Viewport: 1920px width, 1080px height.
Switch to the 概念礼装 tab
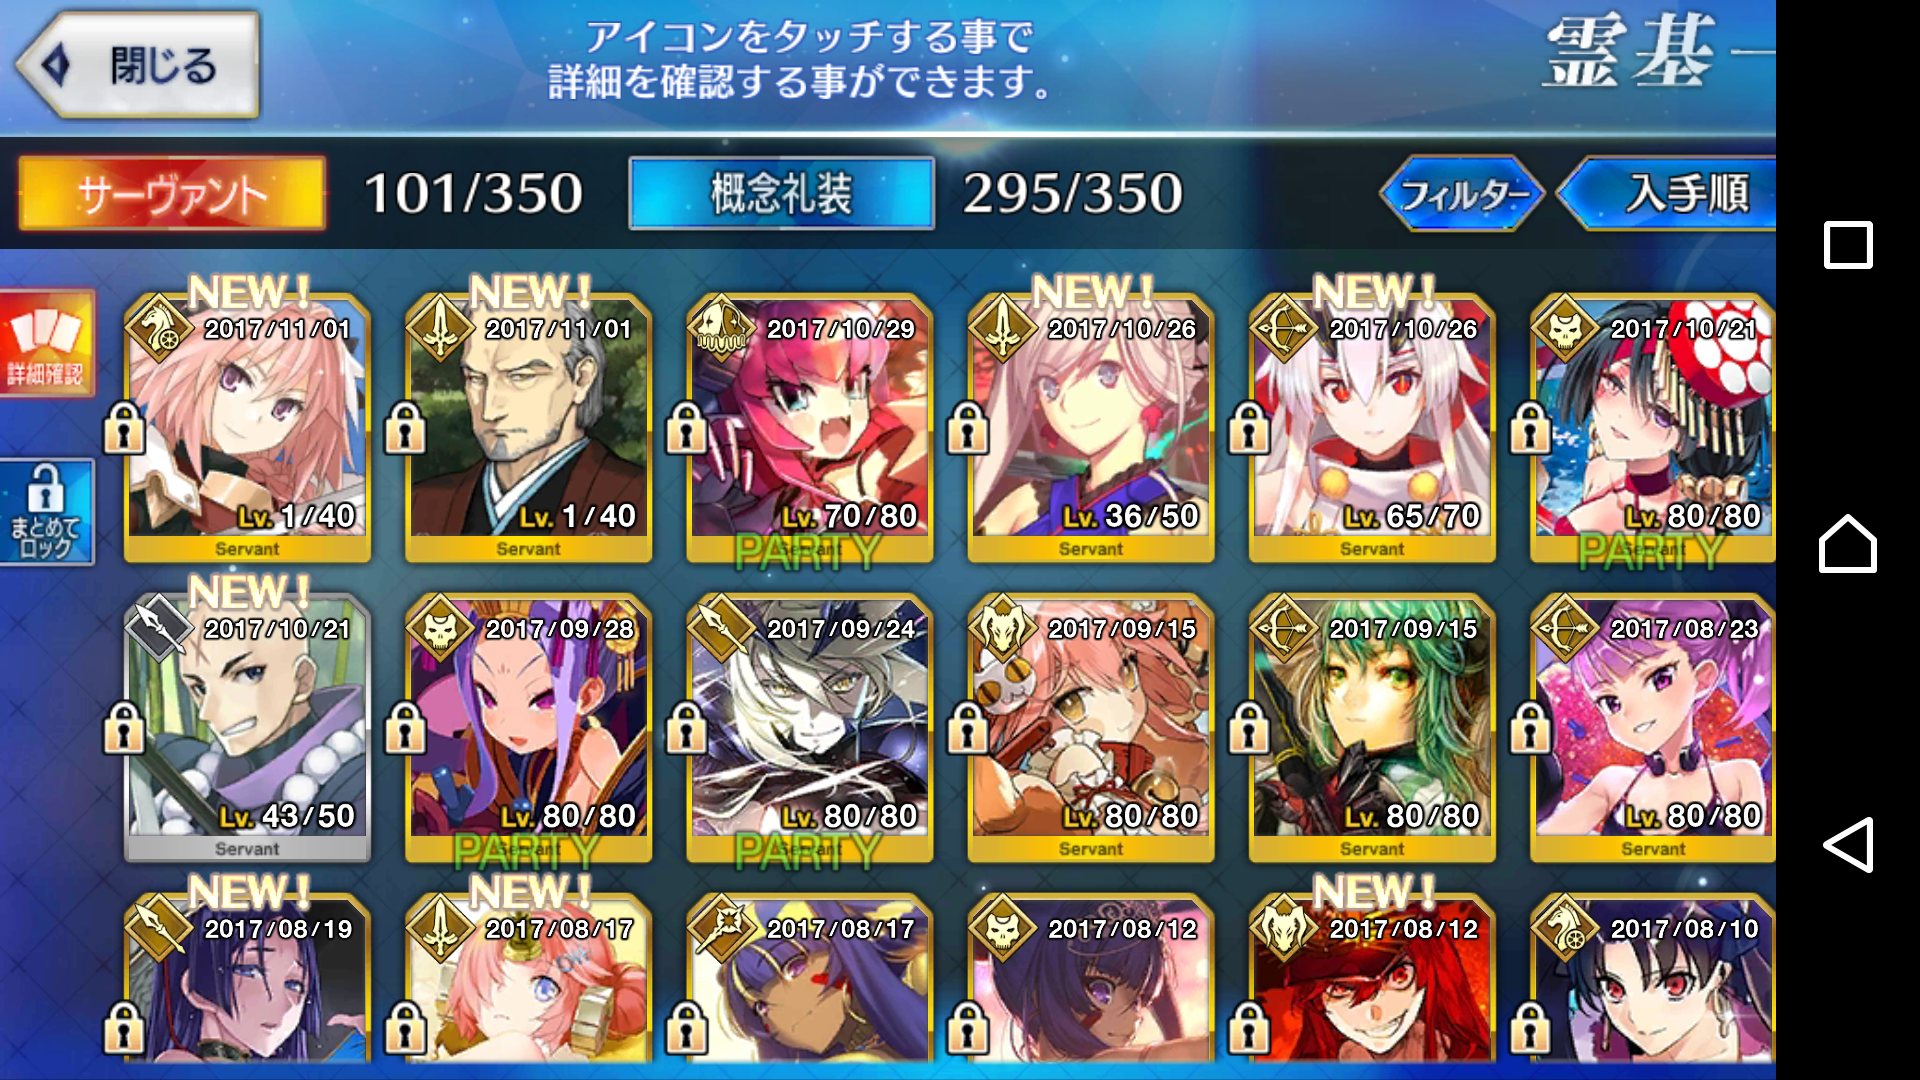coord(781,193)
